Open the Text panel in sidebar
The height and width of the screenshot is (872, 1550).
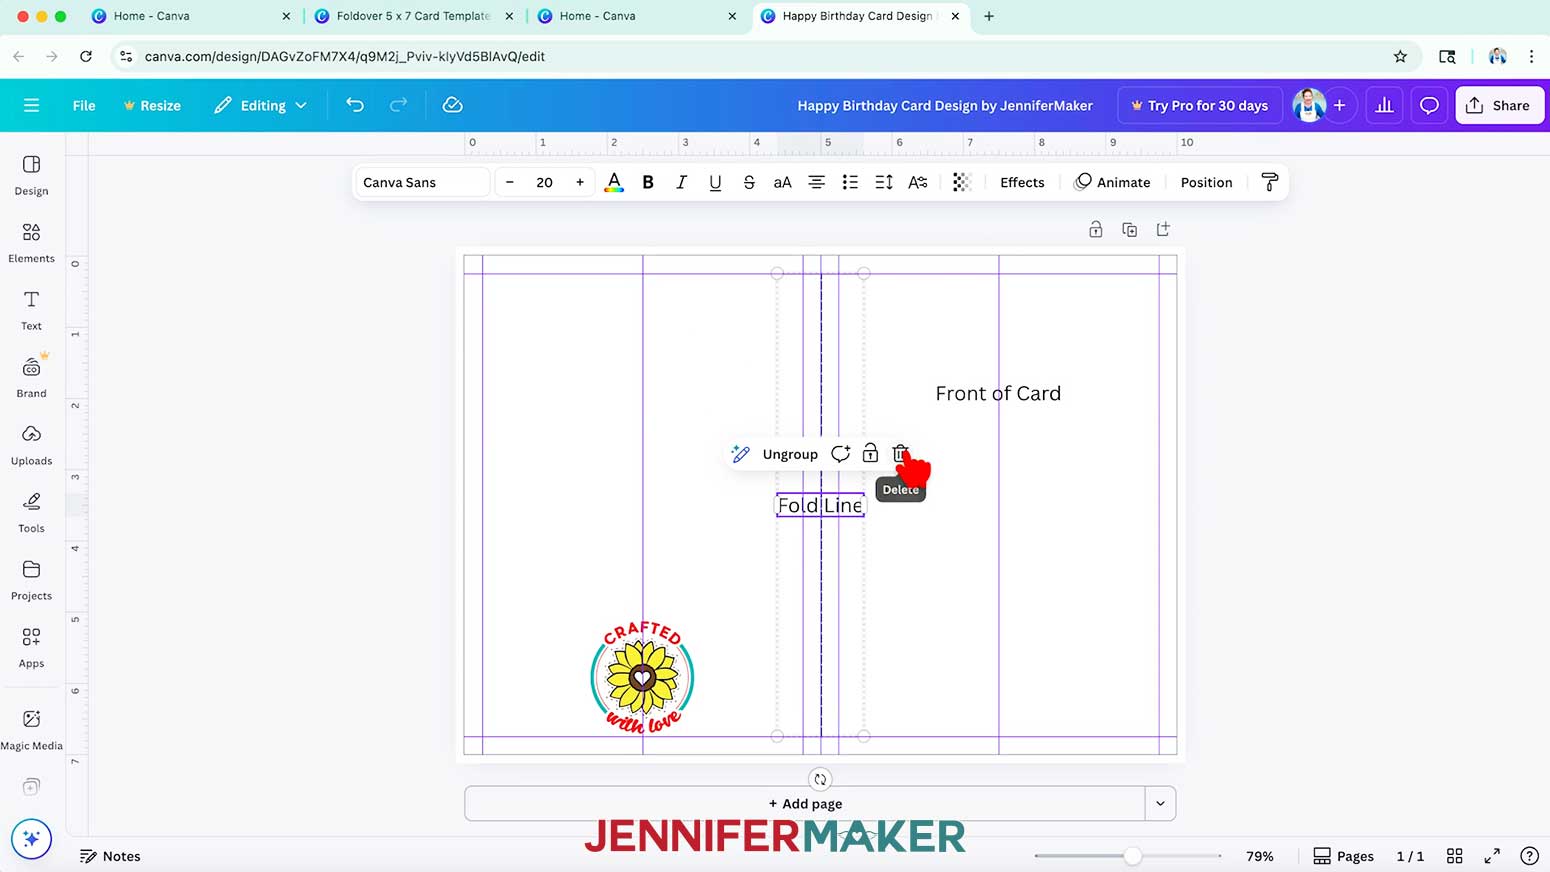pyautogui.click(x=31, y=310)
